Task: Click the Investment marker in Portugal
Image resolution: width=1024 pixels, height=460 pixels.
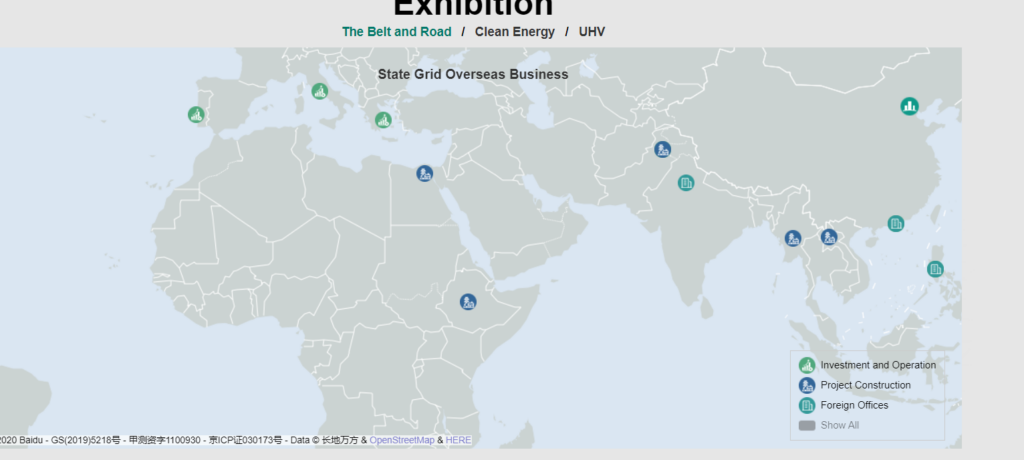Action: click(196, 115)
